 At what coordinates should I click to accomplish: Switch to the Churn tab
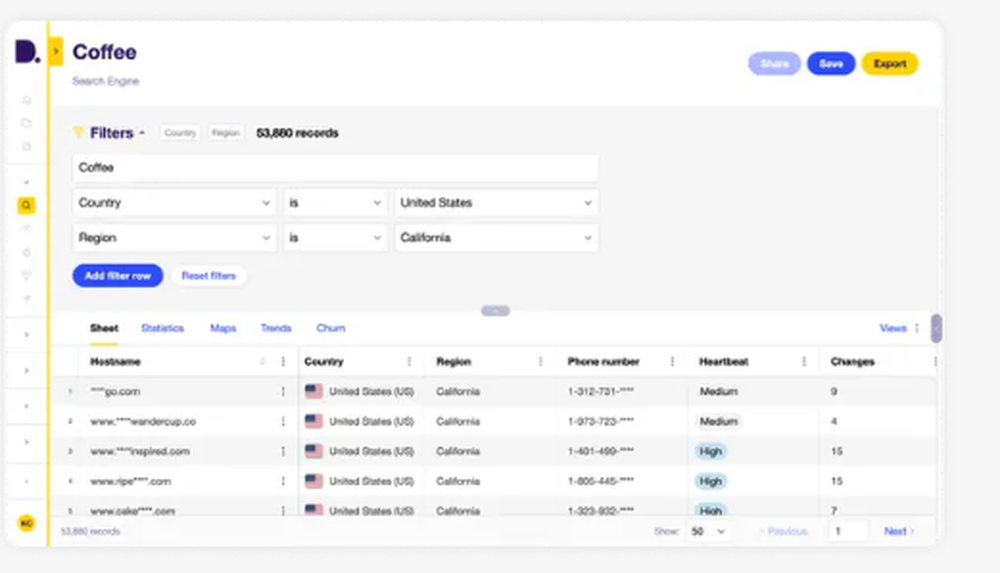point(331,328)
